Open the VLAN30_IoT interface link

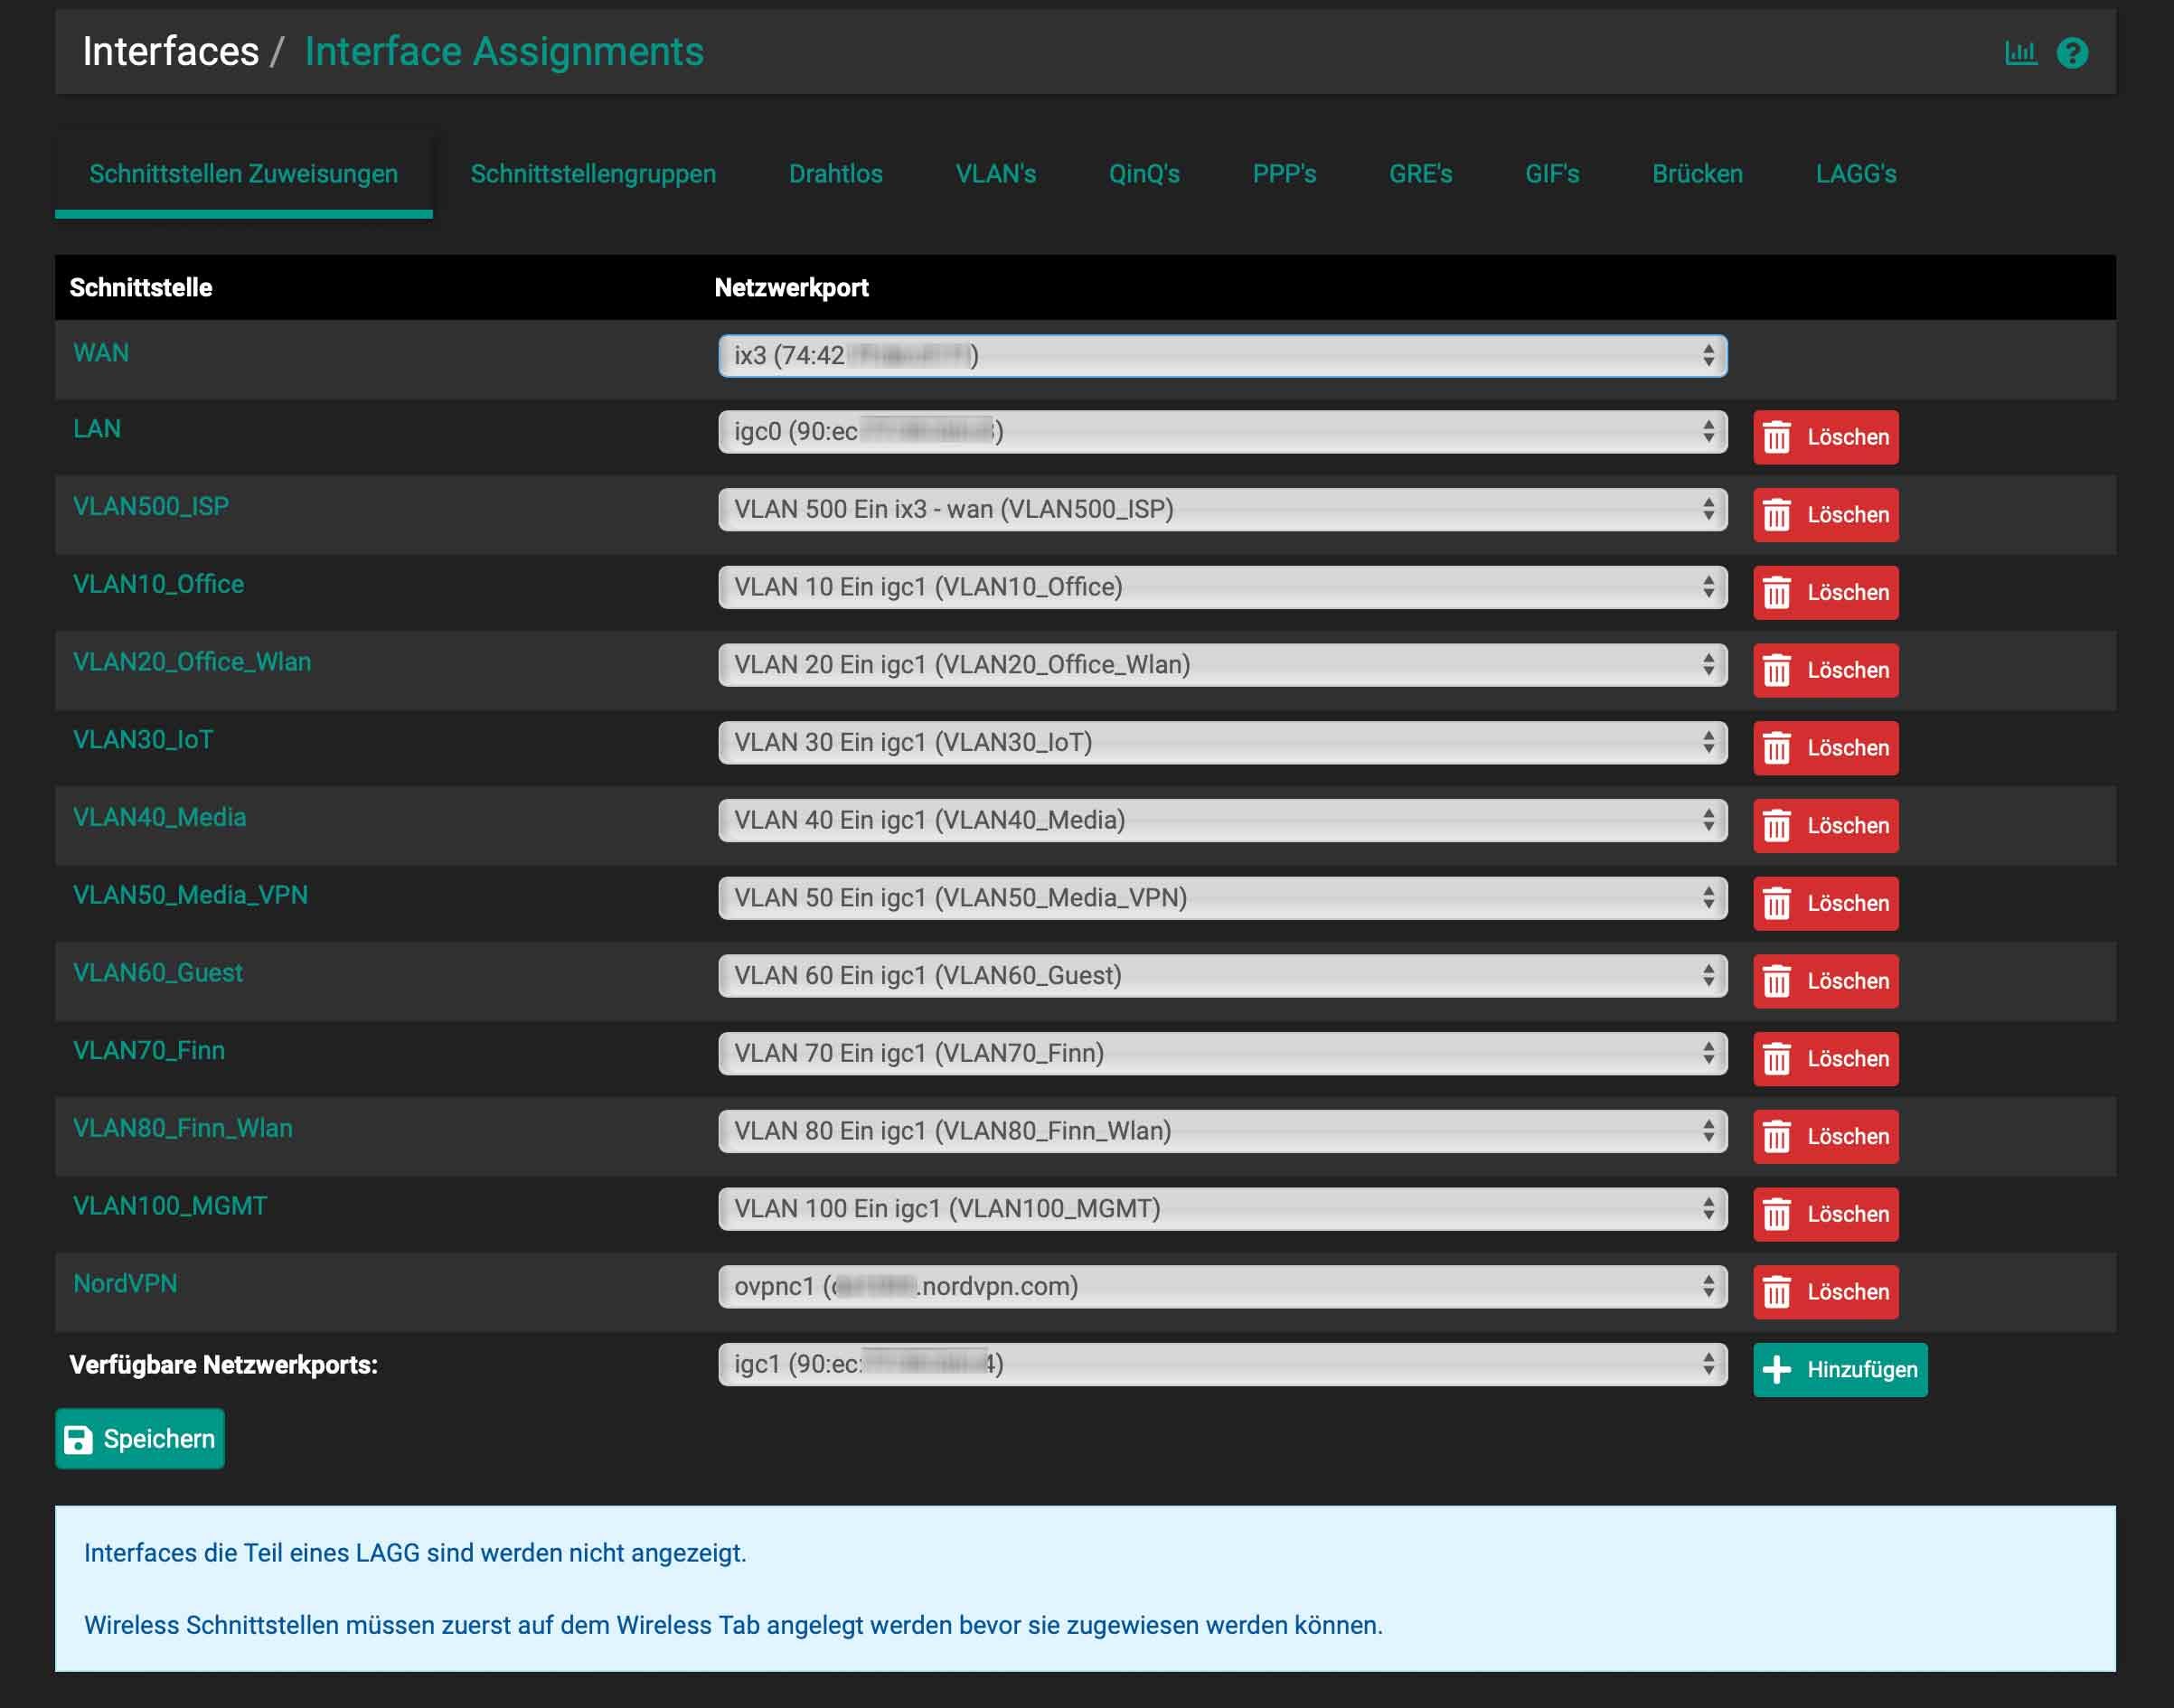tap(143, 739)
